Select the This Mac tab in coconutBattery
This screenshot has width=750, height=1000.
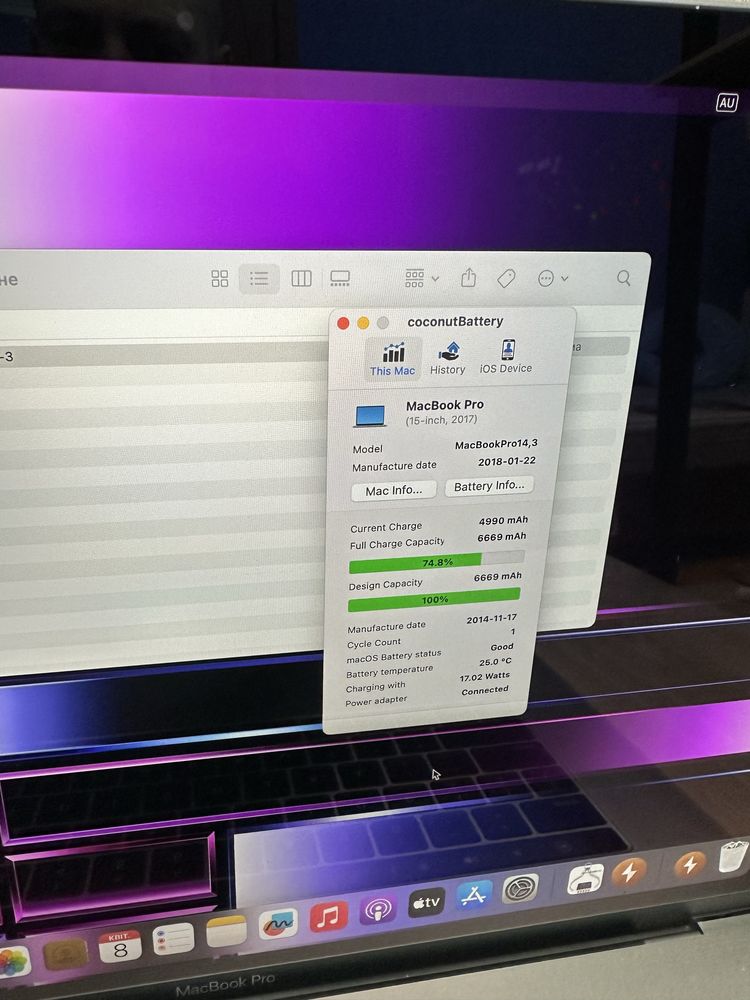pyautogui.click(x=393, y=360)
